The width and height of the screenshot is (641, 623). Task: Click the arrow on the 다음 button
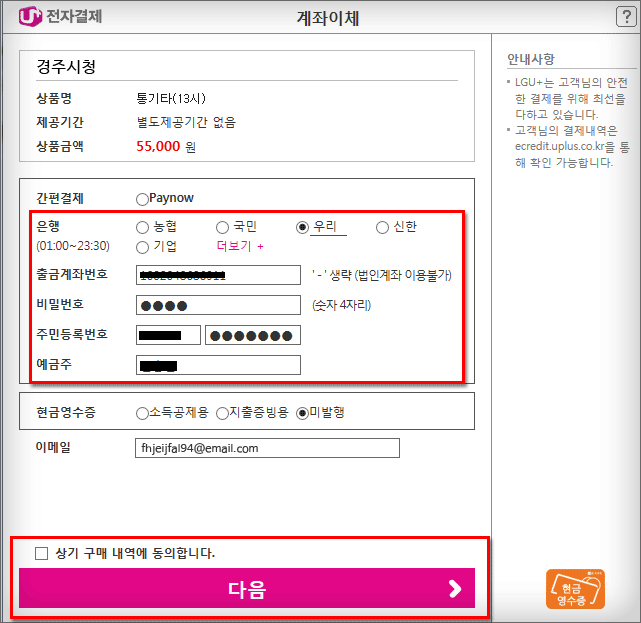point(455,589)
